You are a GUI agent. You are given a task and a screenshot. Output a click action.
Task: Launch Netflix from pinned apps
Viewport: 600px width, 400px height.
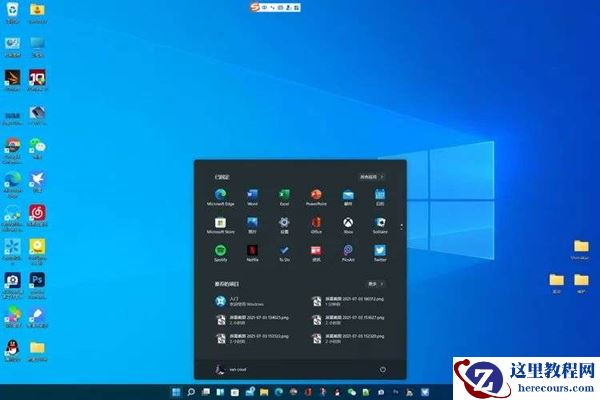coord(253,253)
